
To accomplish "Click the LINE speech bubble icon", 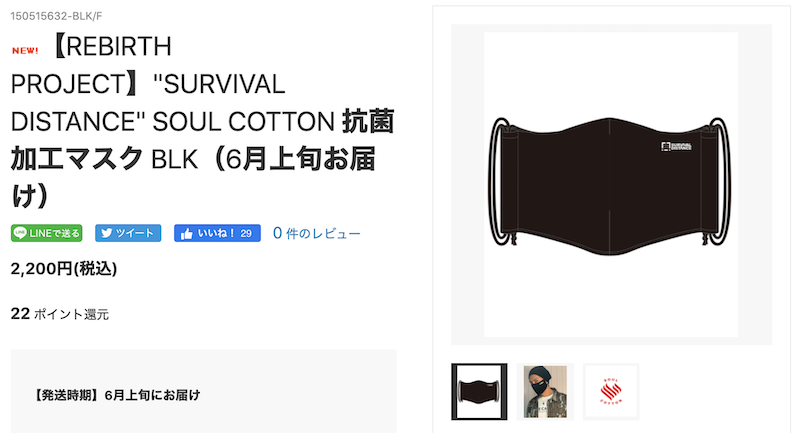I will click(x=20, y=233).
